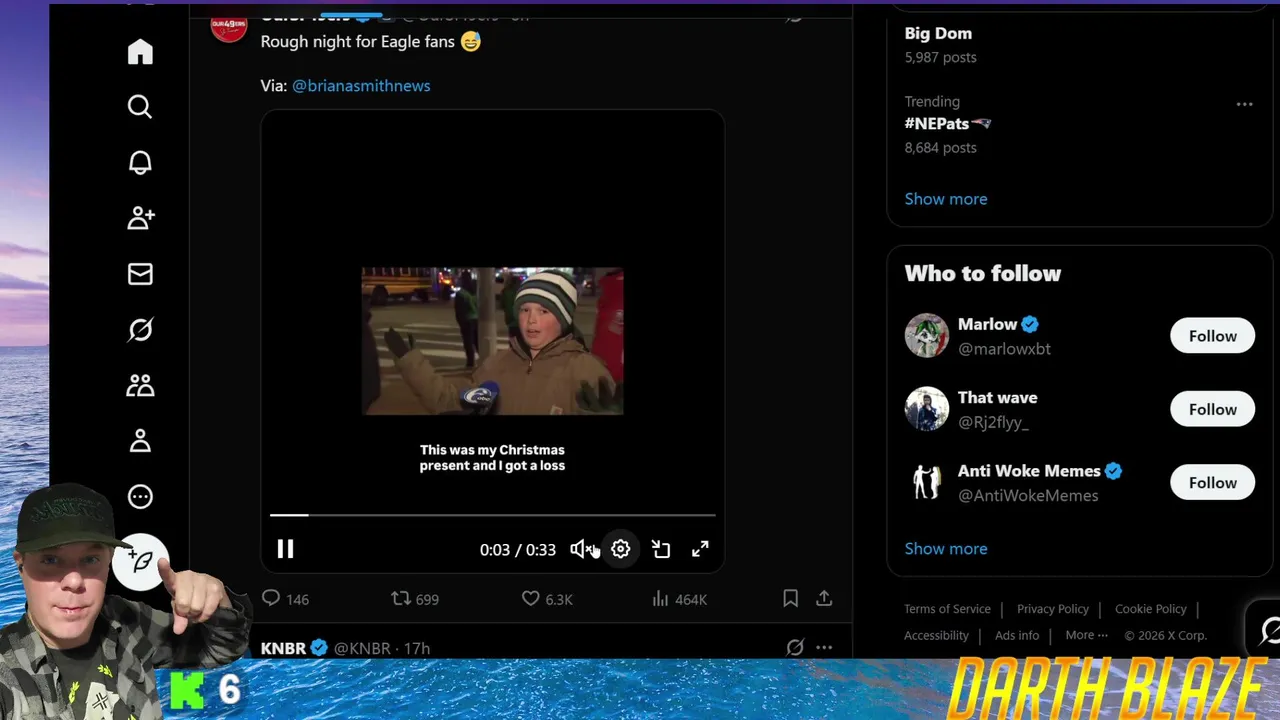Image resolution: width=1280 pixels, height=720 pixels.
Task: Click @marlowxbt handle text
Action: pos(1004,349)
